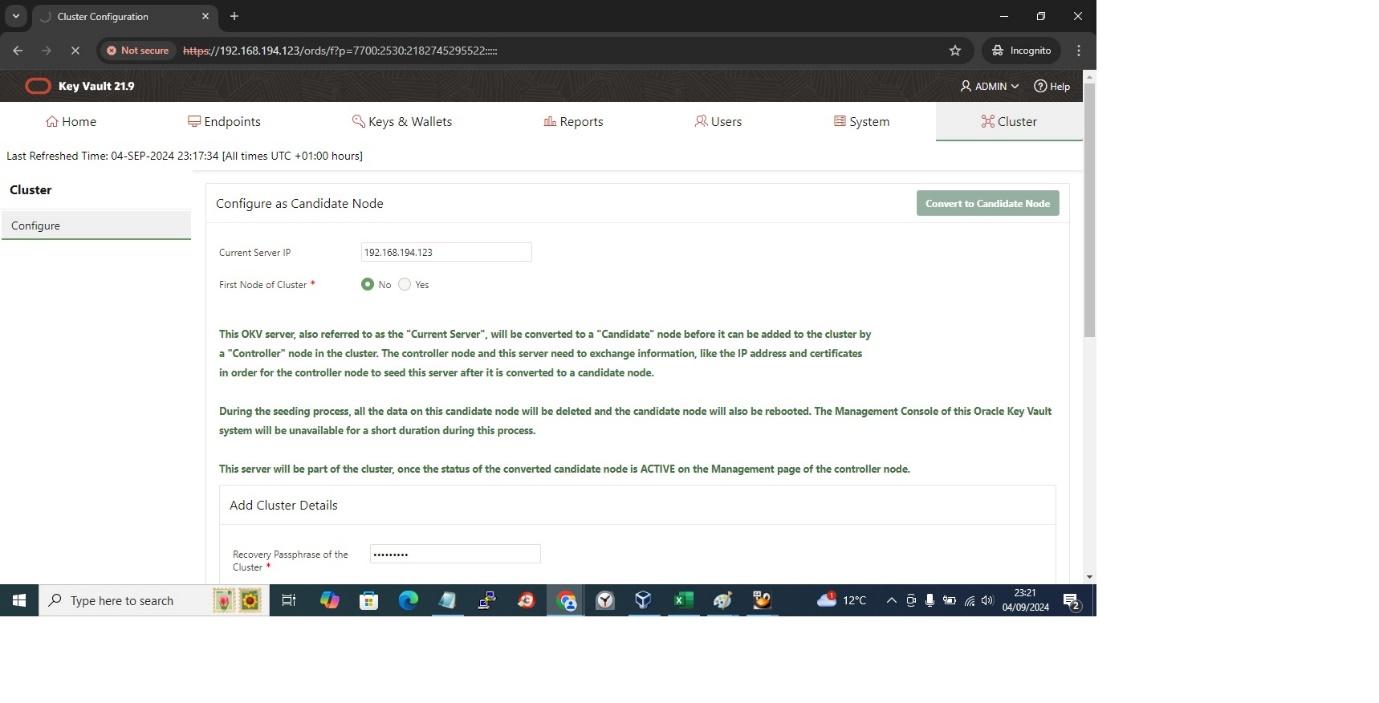This screenshot has width=1379, height=703.
Task: Go to the Keys & Wallets tab
Action: click(402, 121)
